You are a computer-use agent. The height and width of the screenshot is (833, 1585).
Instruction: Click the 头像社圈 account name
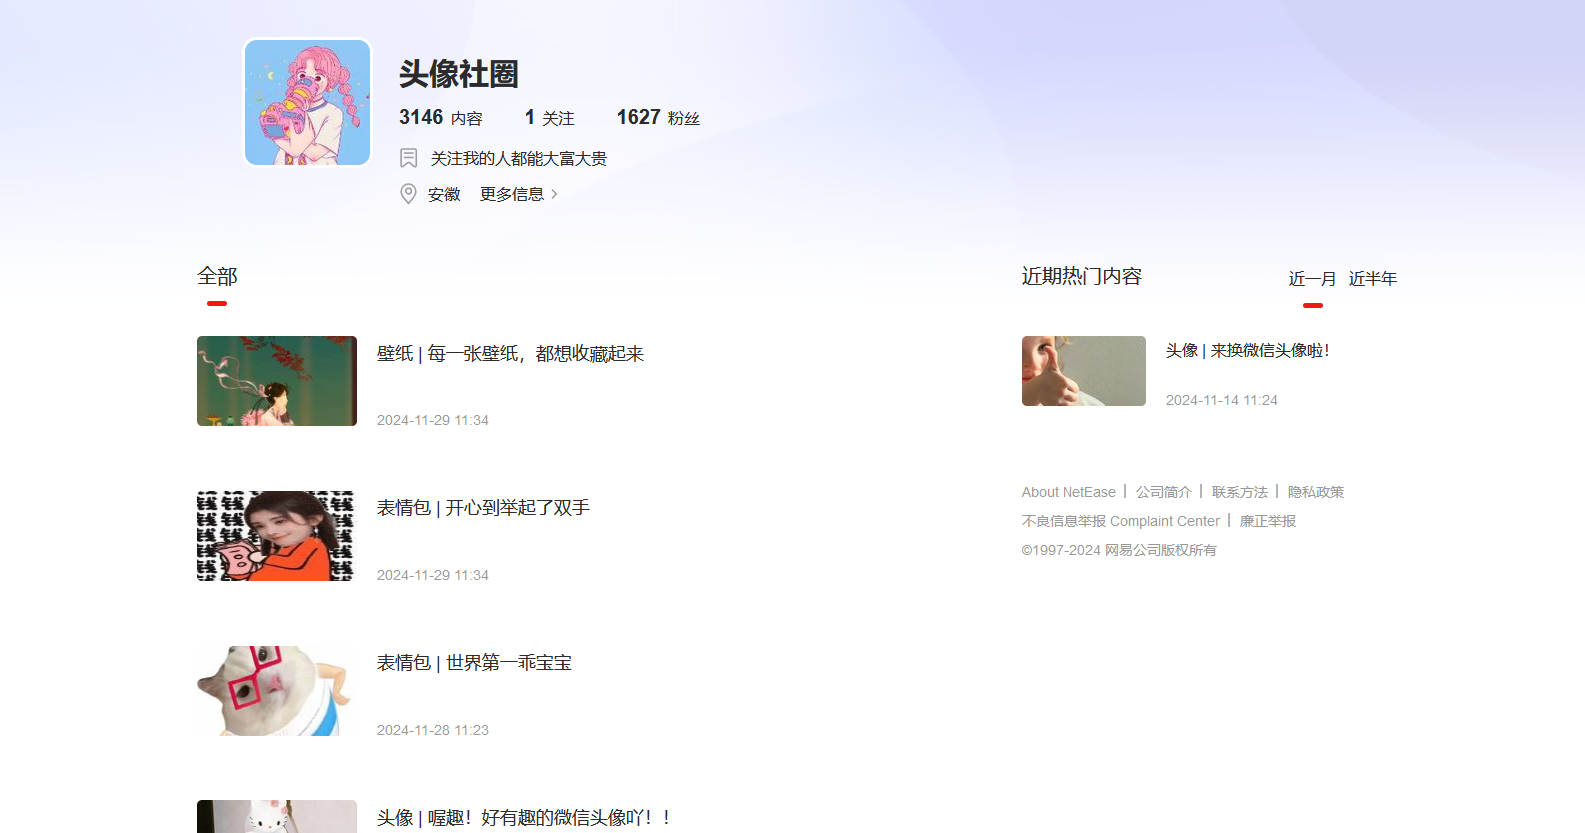pos(459,73)
